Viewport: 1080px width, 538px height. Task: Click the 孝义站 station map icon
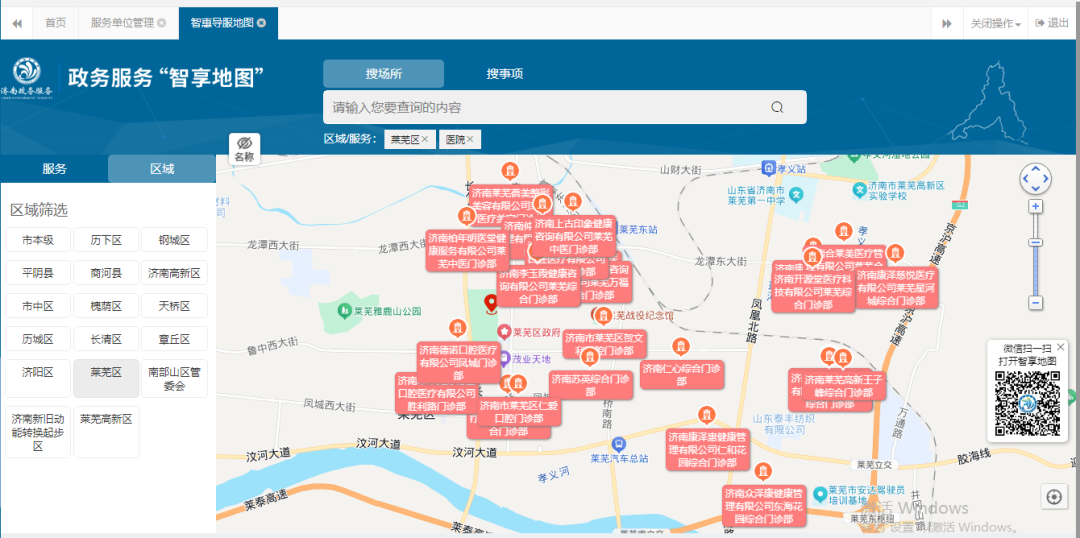(x=769, y=167)
